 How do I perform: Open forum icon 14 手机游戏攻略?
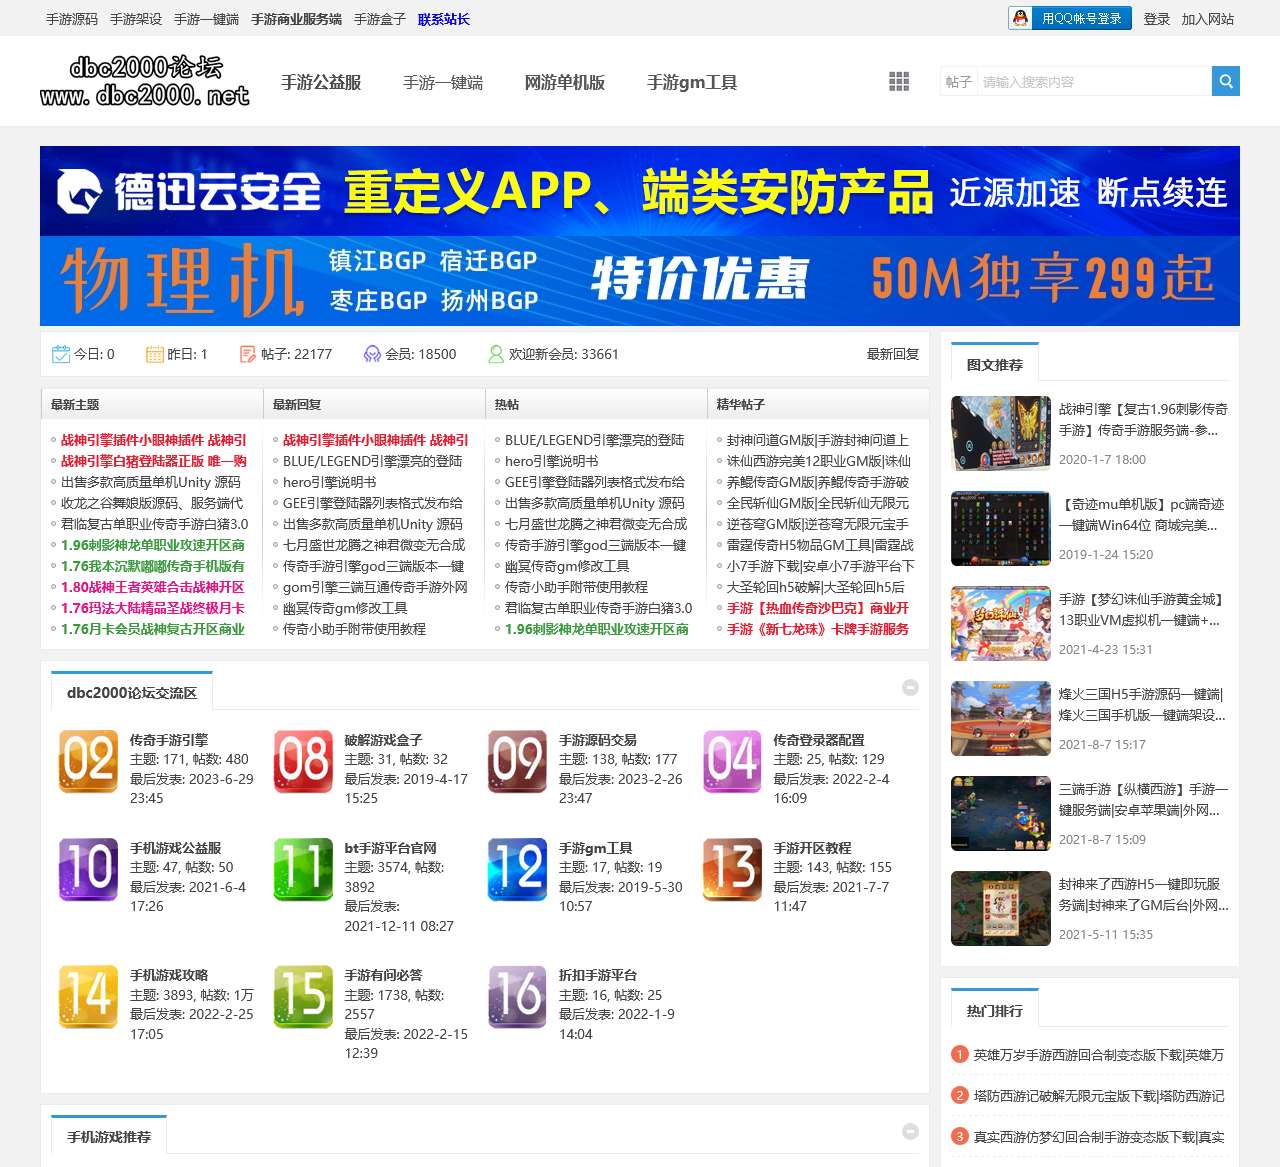(x=88, y=996)
